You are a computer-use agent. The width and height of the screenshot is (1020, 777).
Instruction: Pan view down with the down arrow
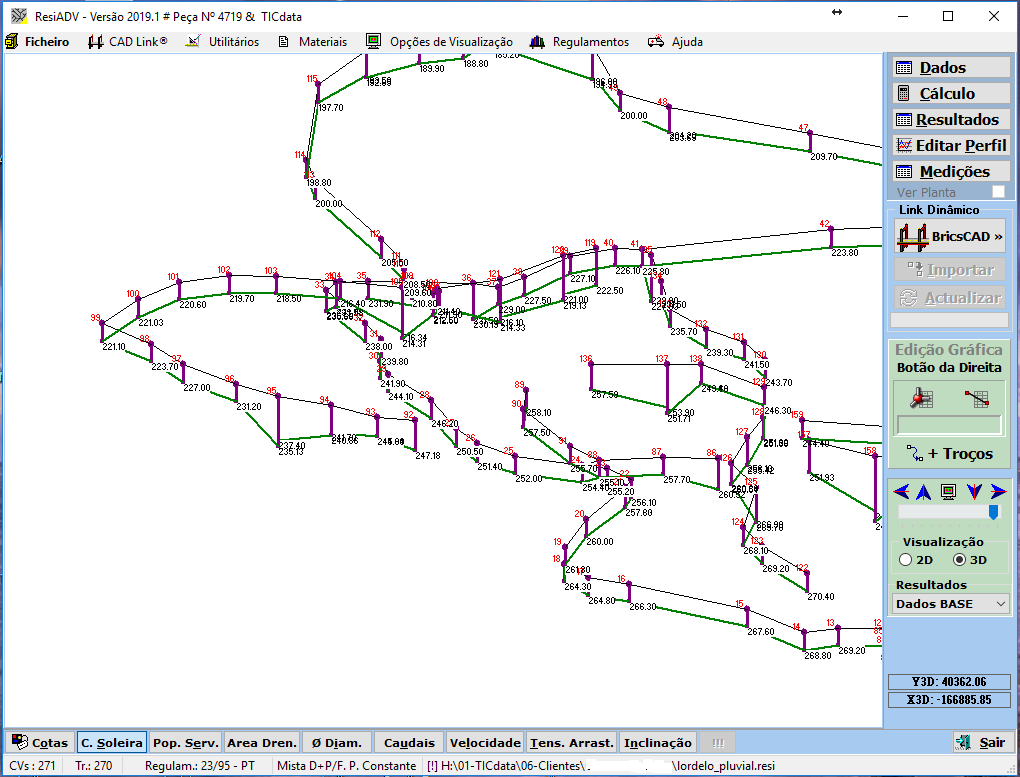click(973, 491)
